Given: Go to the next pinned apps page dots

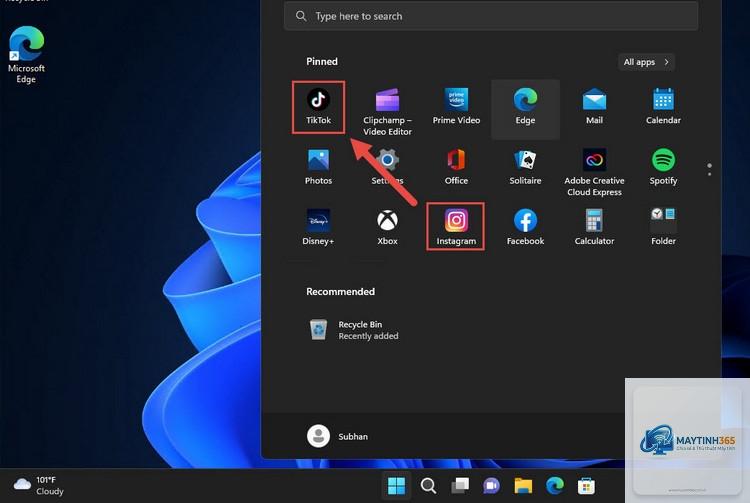Looking at the screenshot, I should 709,170.
